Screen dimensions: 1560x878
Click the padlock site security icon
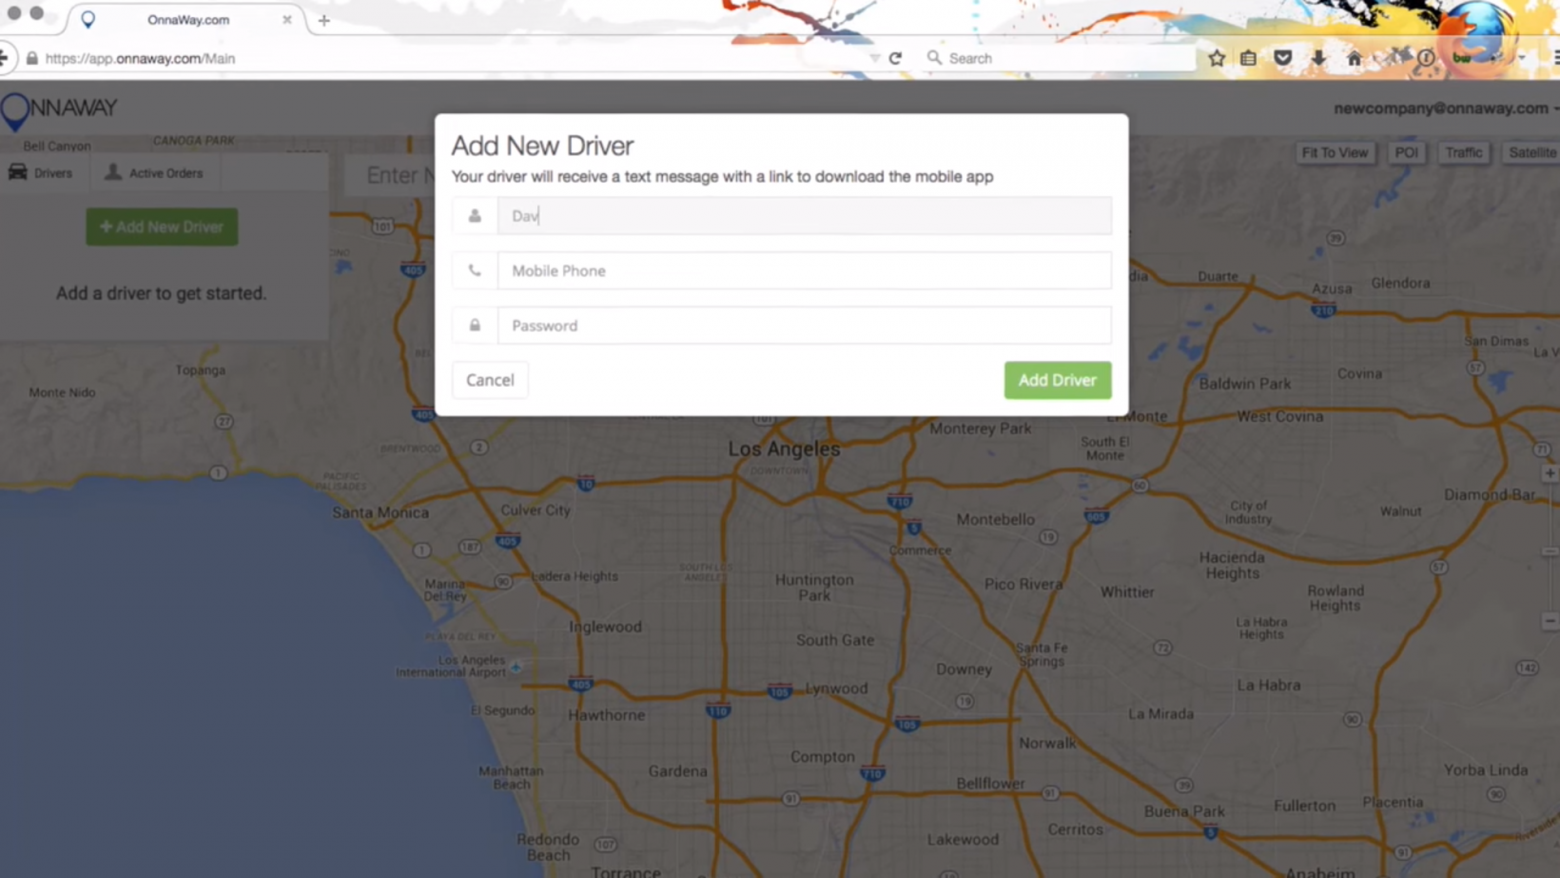tap(32, 58)
